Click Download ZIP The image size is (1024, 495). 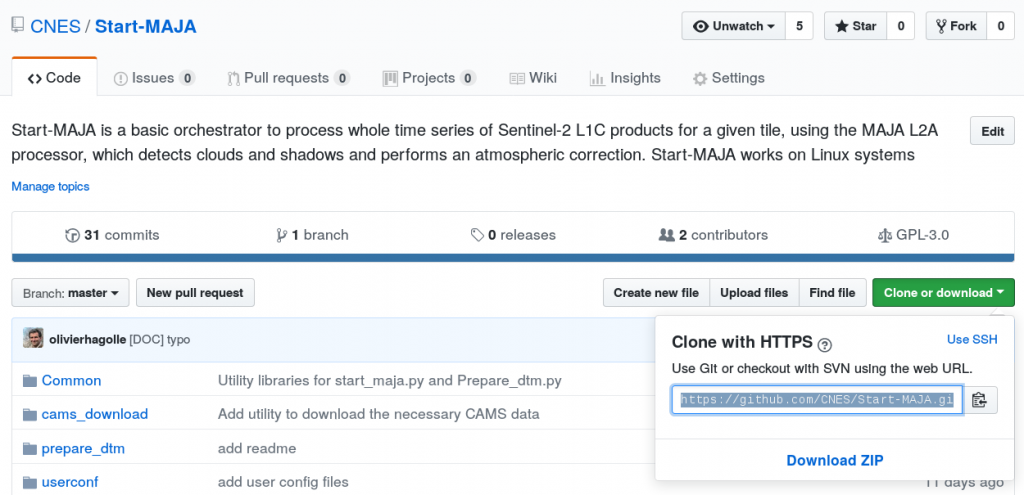tap(835, 460)
